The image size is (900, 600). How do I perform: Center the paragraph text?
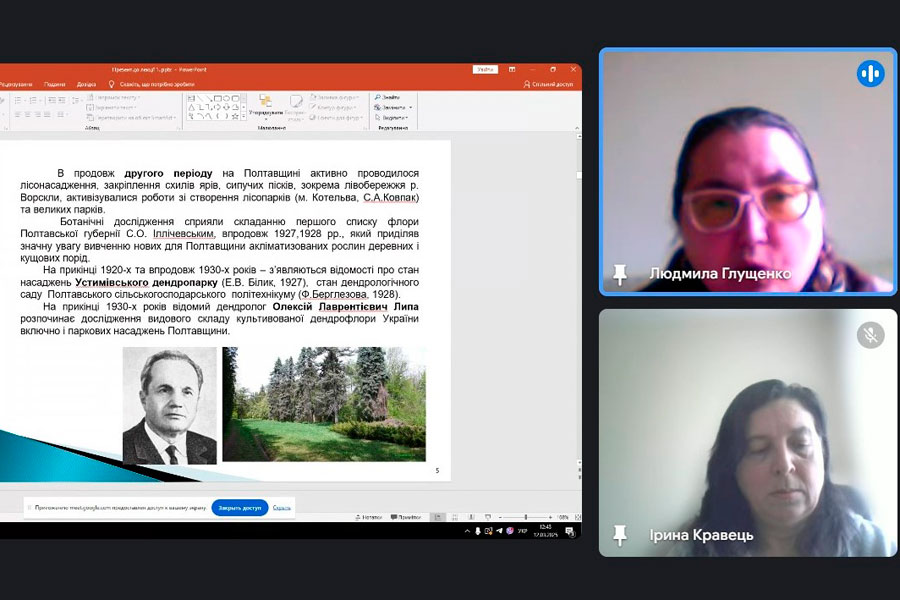pyautogui.click(x=28, y=114)
